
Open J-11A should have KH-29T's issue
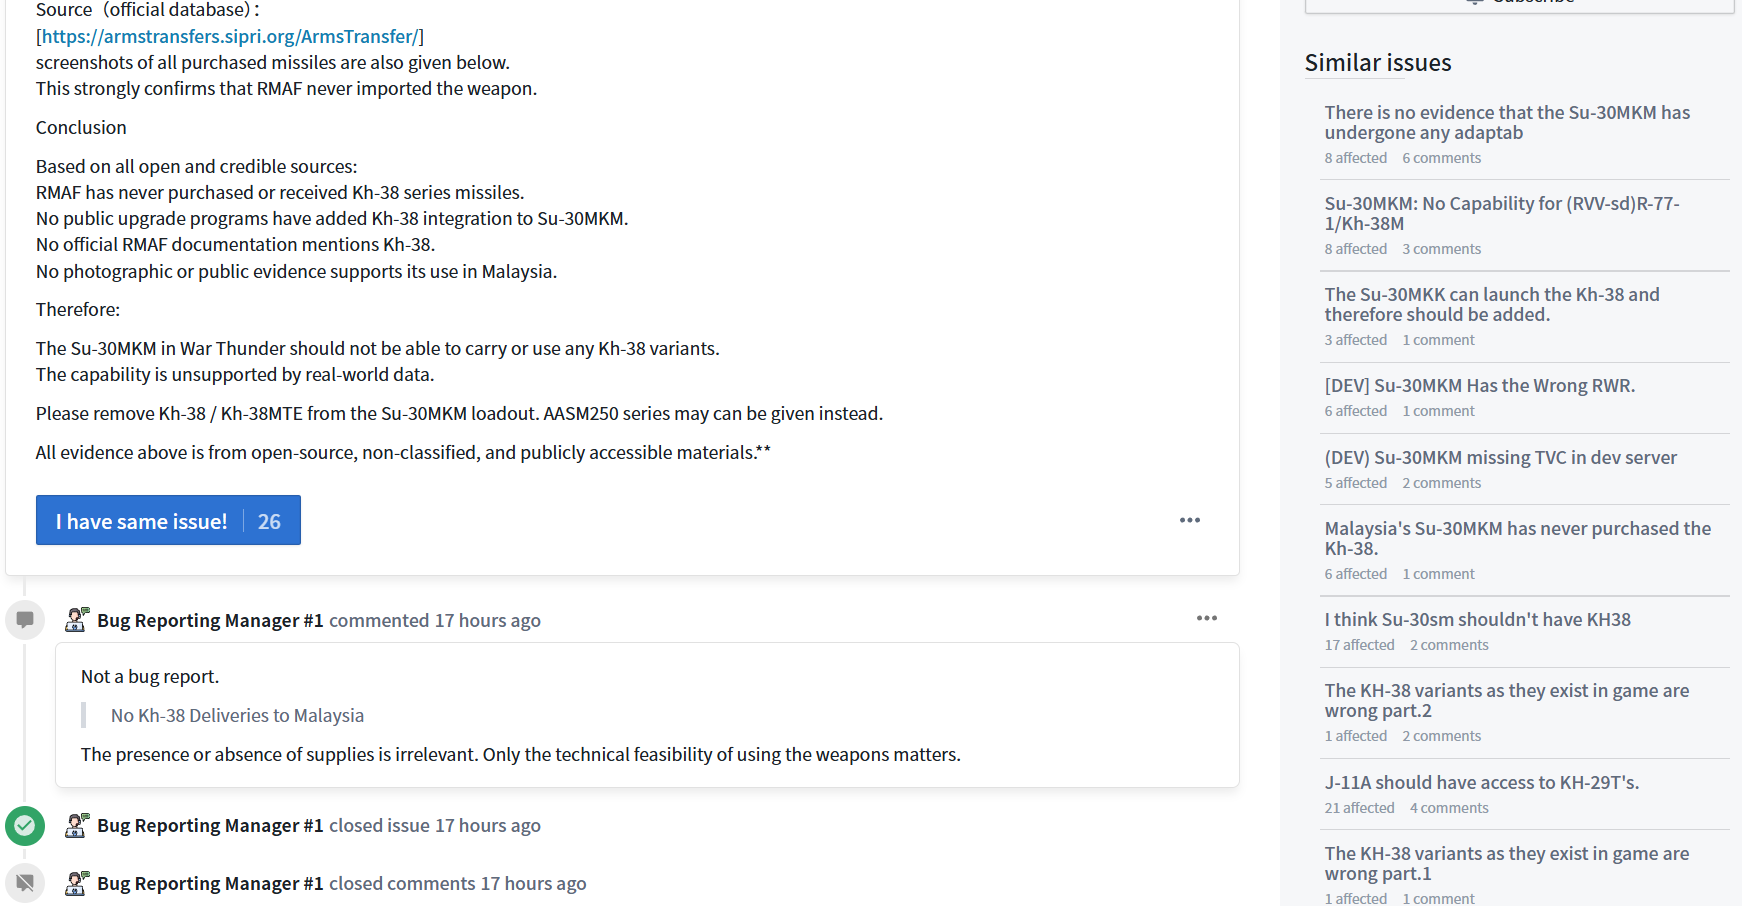tap(1481, 783)
